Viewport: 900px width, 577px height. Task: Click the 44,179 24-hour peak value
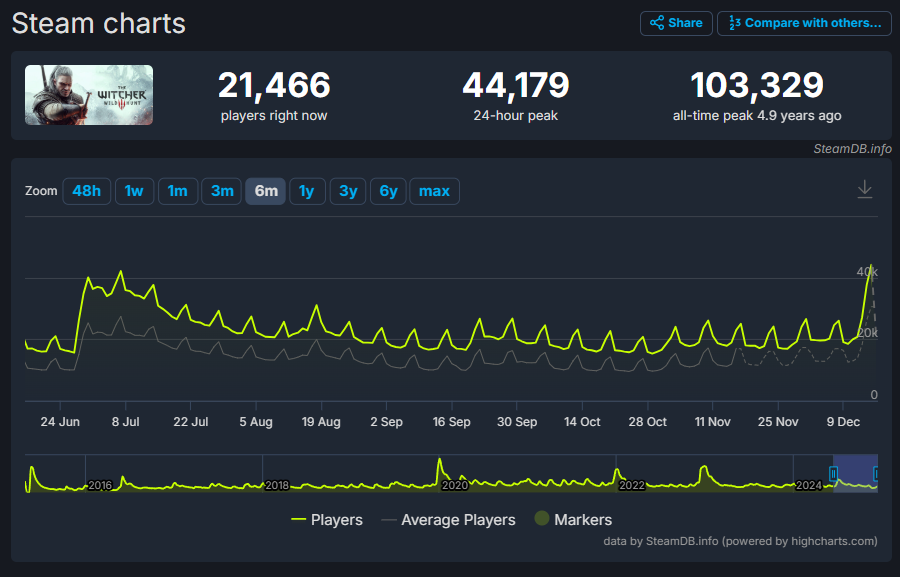[x=515, y=85]
